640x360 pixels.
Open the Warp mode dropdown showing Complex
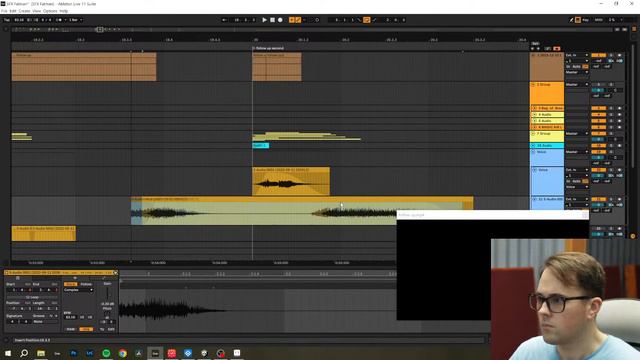[78, 290]
